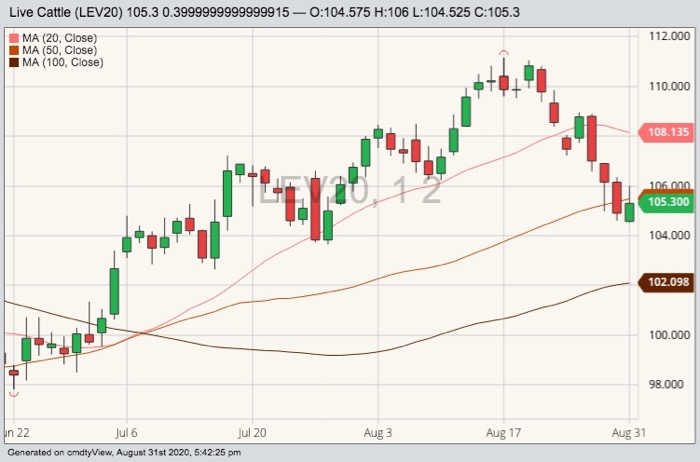This screenshot has height=462, width=700.
Task: Click the C:105.3 close value in header
Action: click(x=496, y=12)
